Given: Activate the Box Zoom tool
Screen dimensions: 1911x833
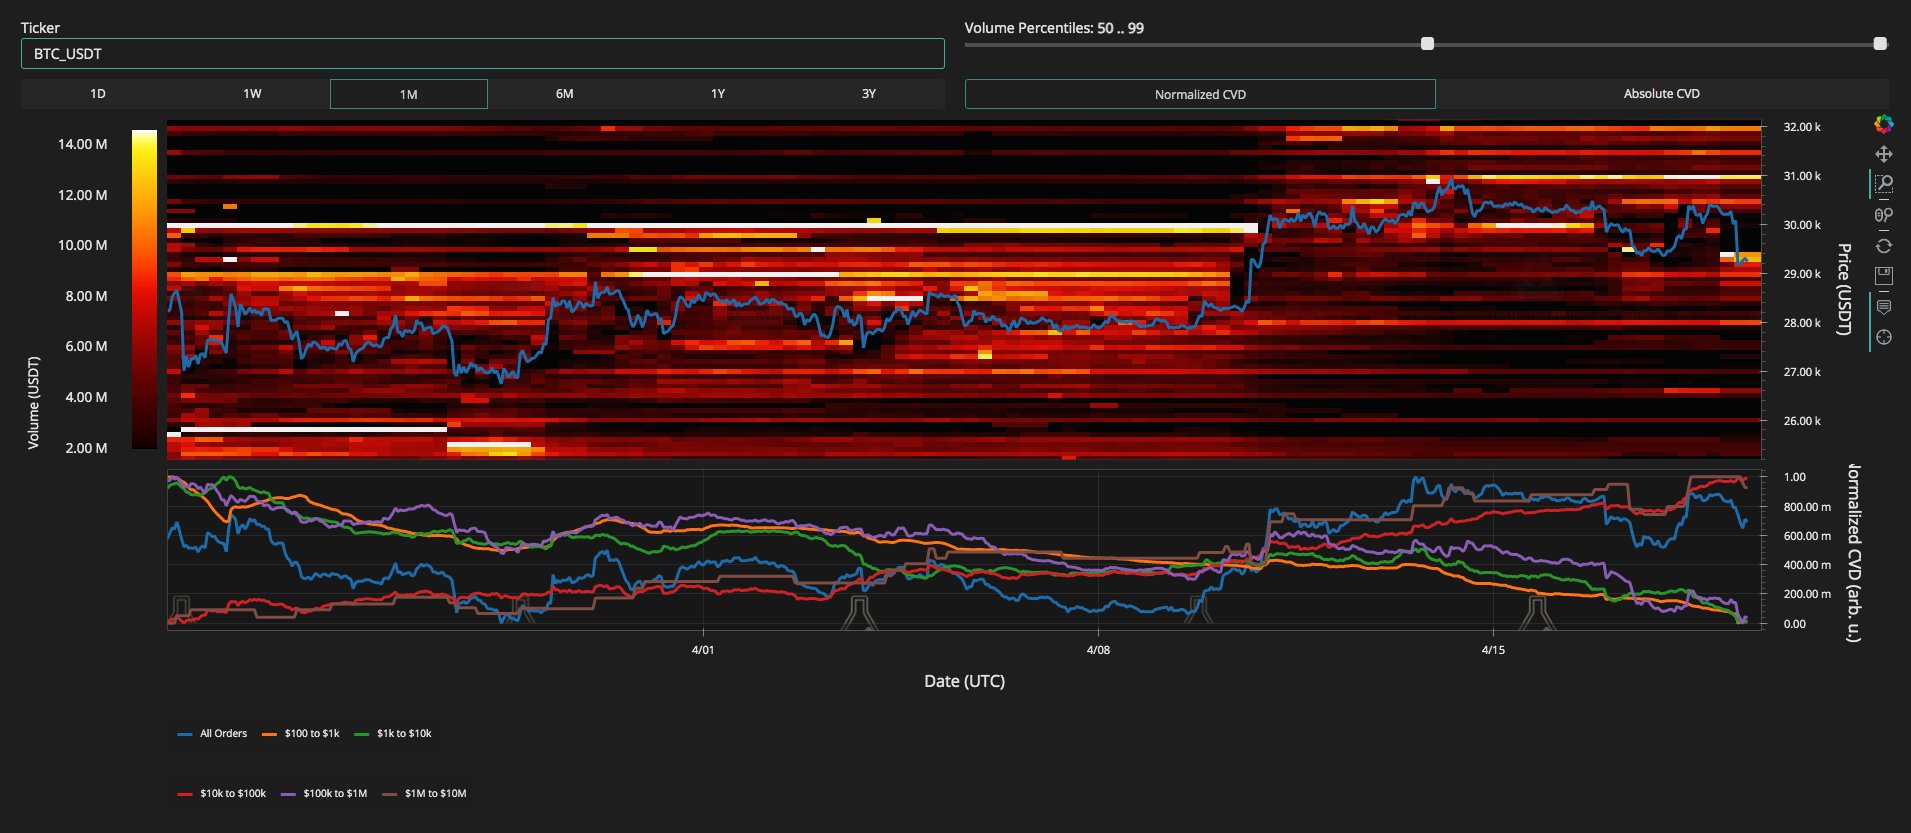Looking at the screenshot, I should [1883, 184].
